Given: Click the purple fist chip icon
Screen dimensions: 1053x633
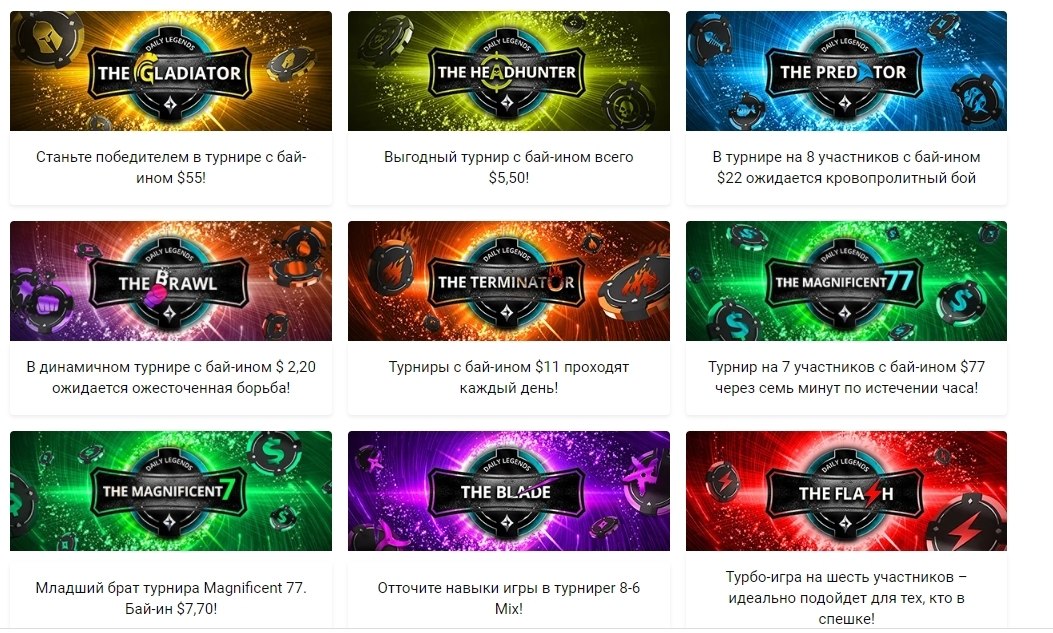Looking at the screenshot, I should (44, 300).
